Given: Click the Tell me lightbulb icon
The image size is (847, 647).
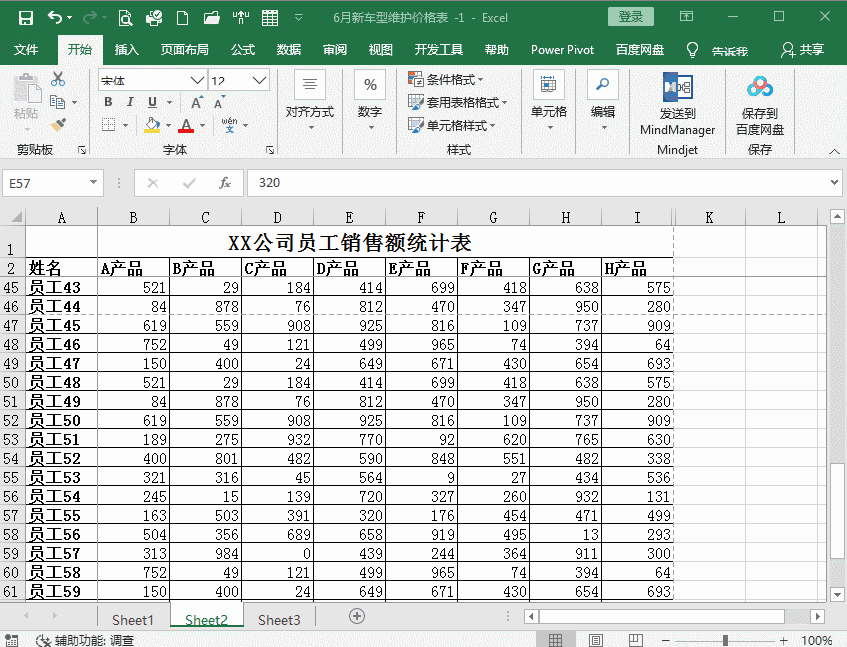Looking at the screenshot, I should (692, 50).
